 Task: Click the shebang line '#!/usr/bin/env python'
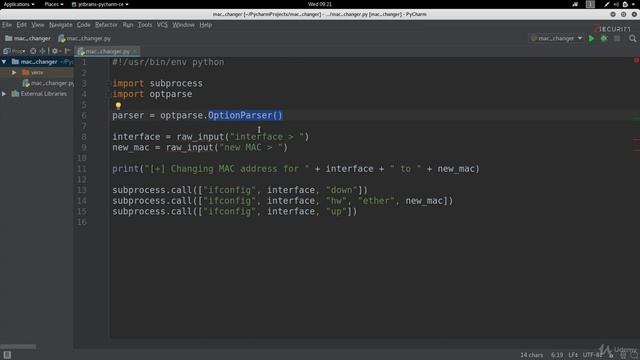pos(168,62)
